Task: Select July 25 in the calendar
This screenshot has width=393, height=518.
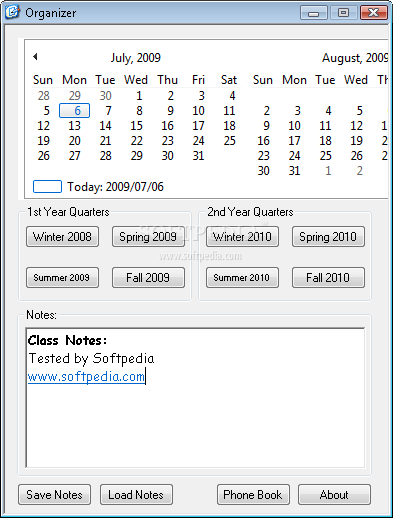Action: click(x=229, y=141)
